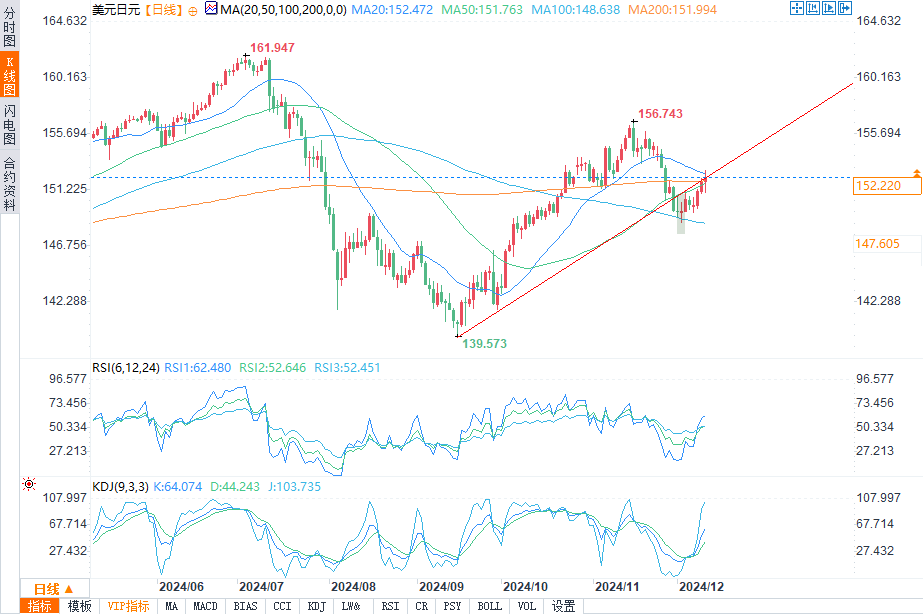Click the J:103.735 value
The width and height of the screenshot is (923, 614).
294,487
